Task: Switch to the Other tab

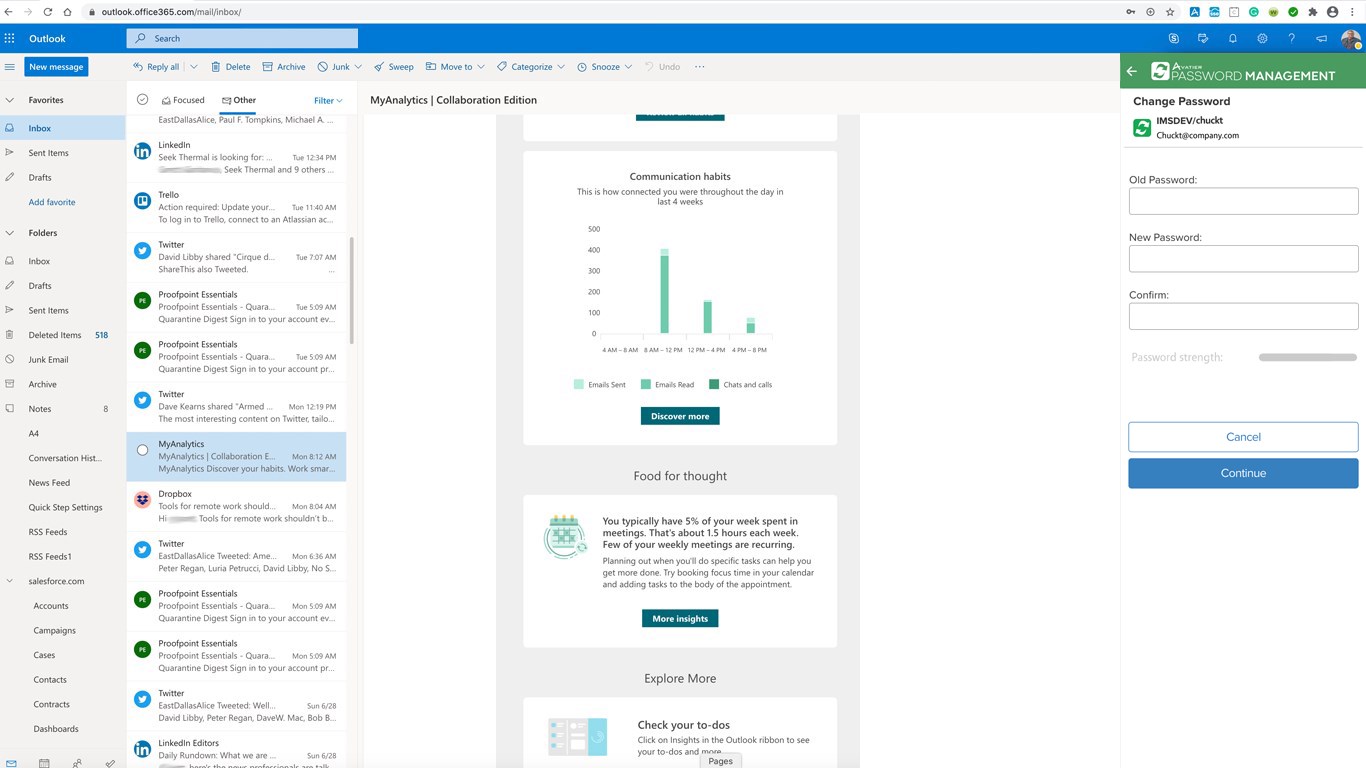Action: (x=239, y=100)
